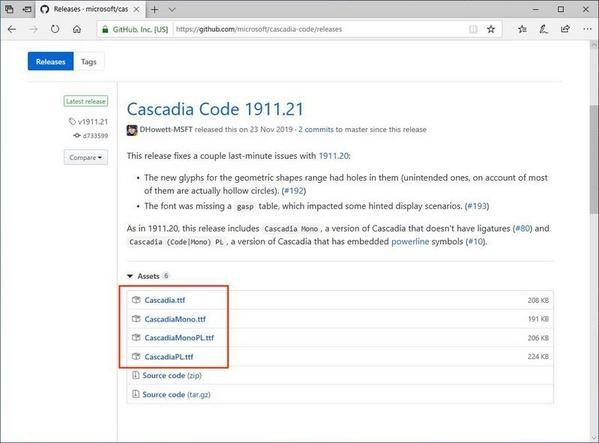Viewport: 599px width, 443px height.
Task: Click the browser Refresh icon
Action: click(55, 29)
